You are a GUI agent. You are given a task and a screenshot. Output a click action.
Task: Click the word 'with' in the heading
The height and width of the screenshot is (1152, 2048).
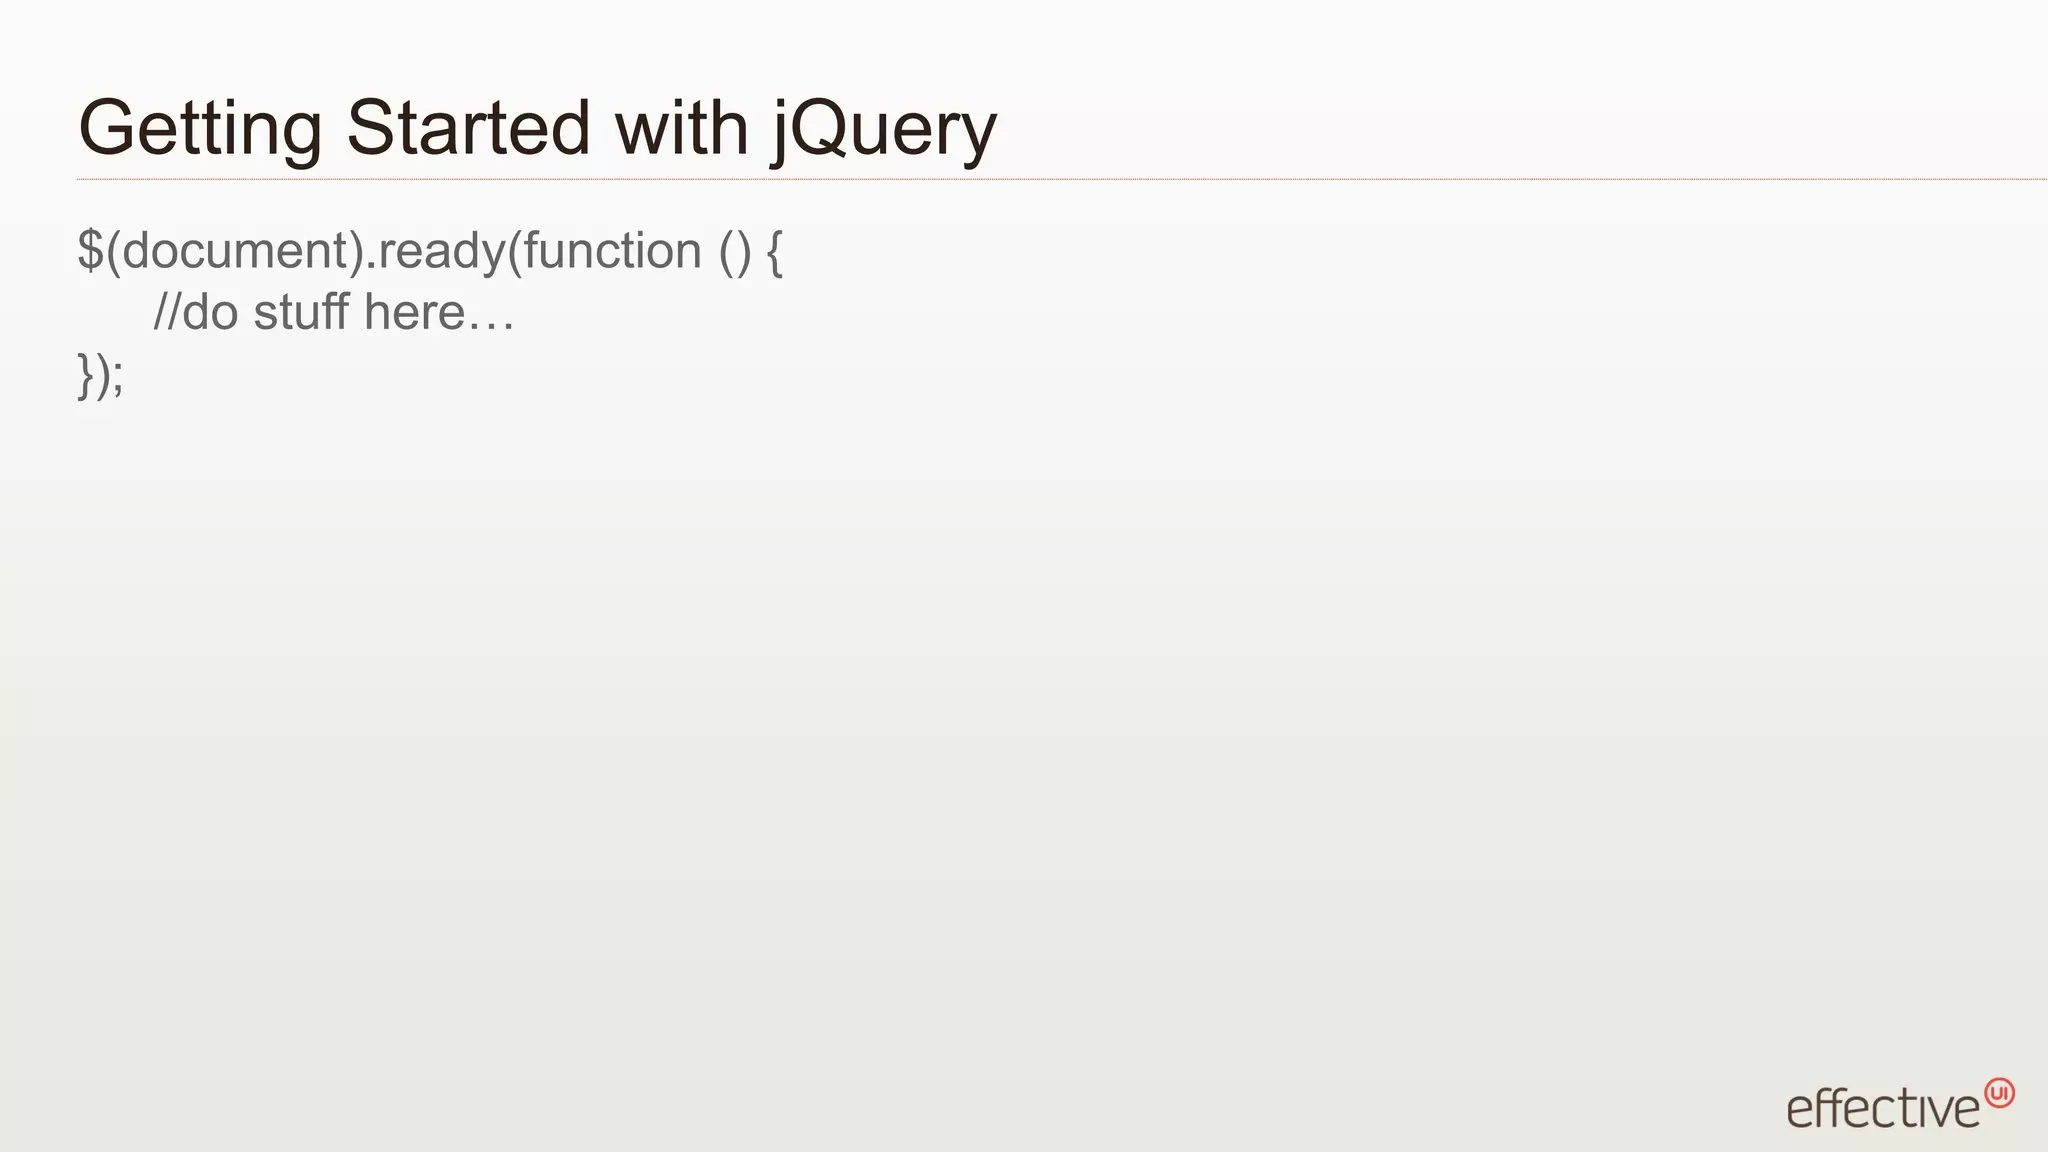coord(681,128)
